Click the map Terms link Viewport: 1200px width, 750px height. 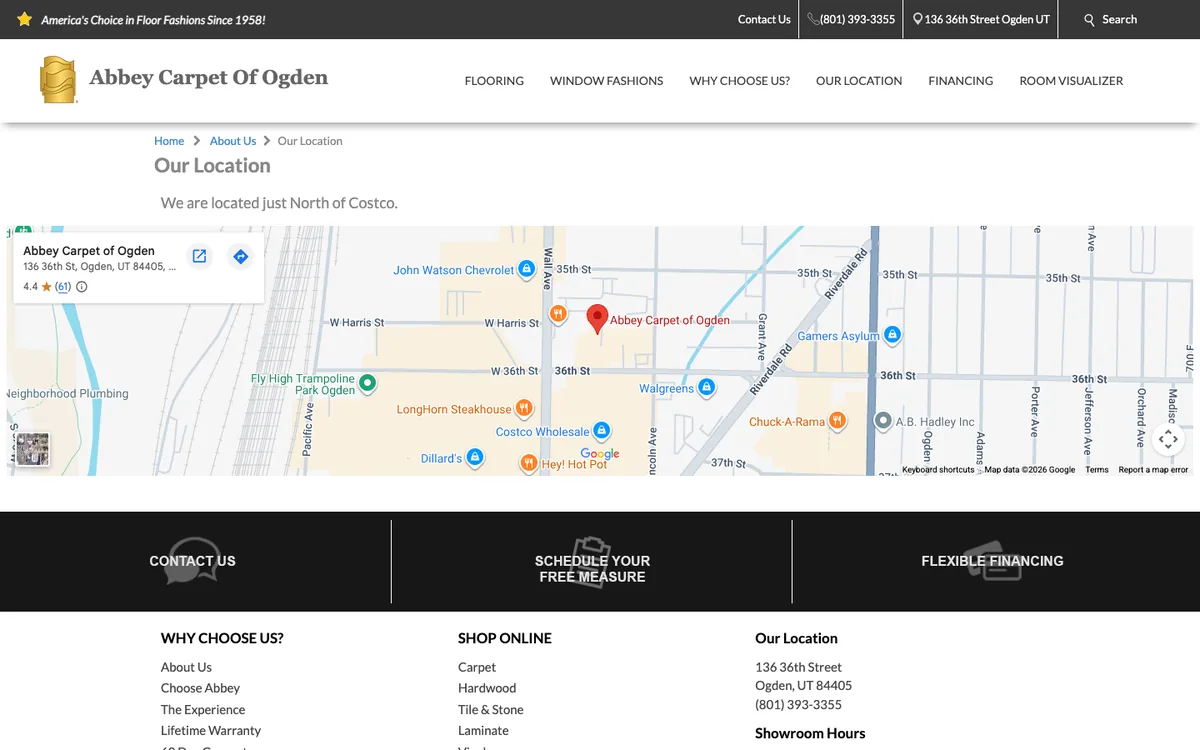(1097, 470)
